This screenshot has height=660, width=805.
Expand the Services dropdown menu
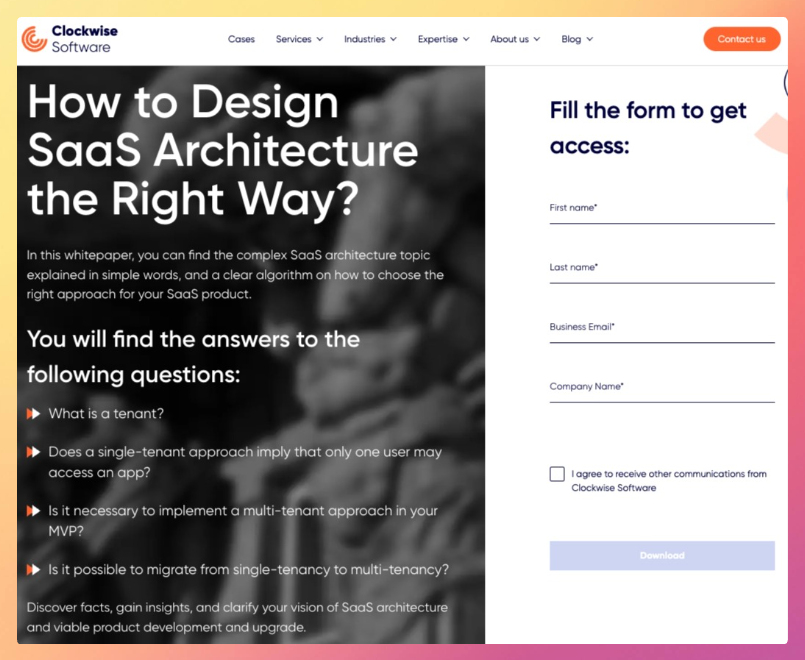click(x=299, y=39)
